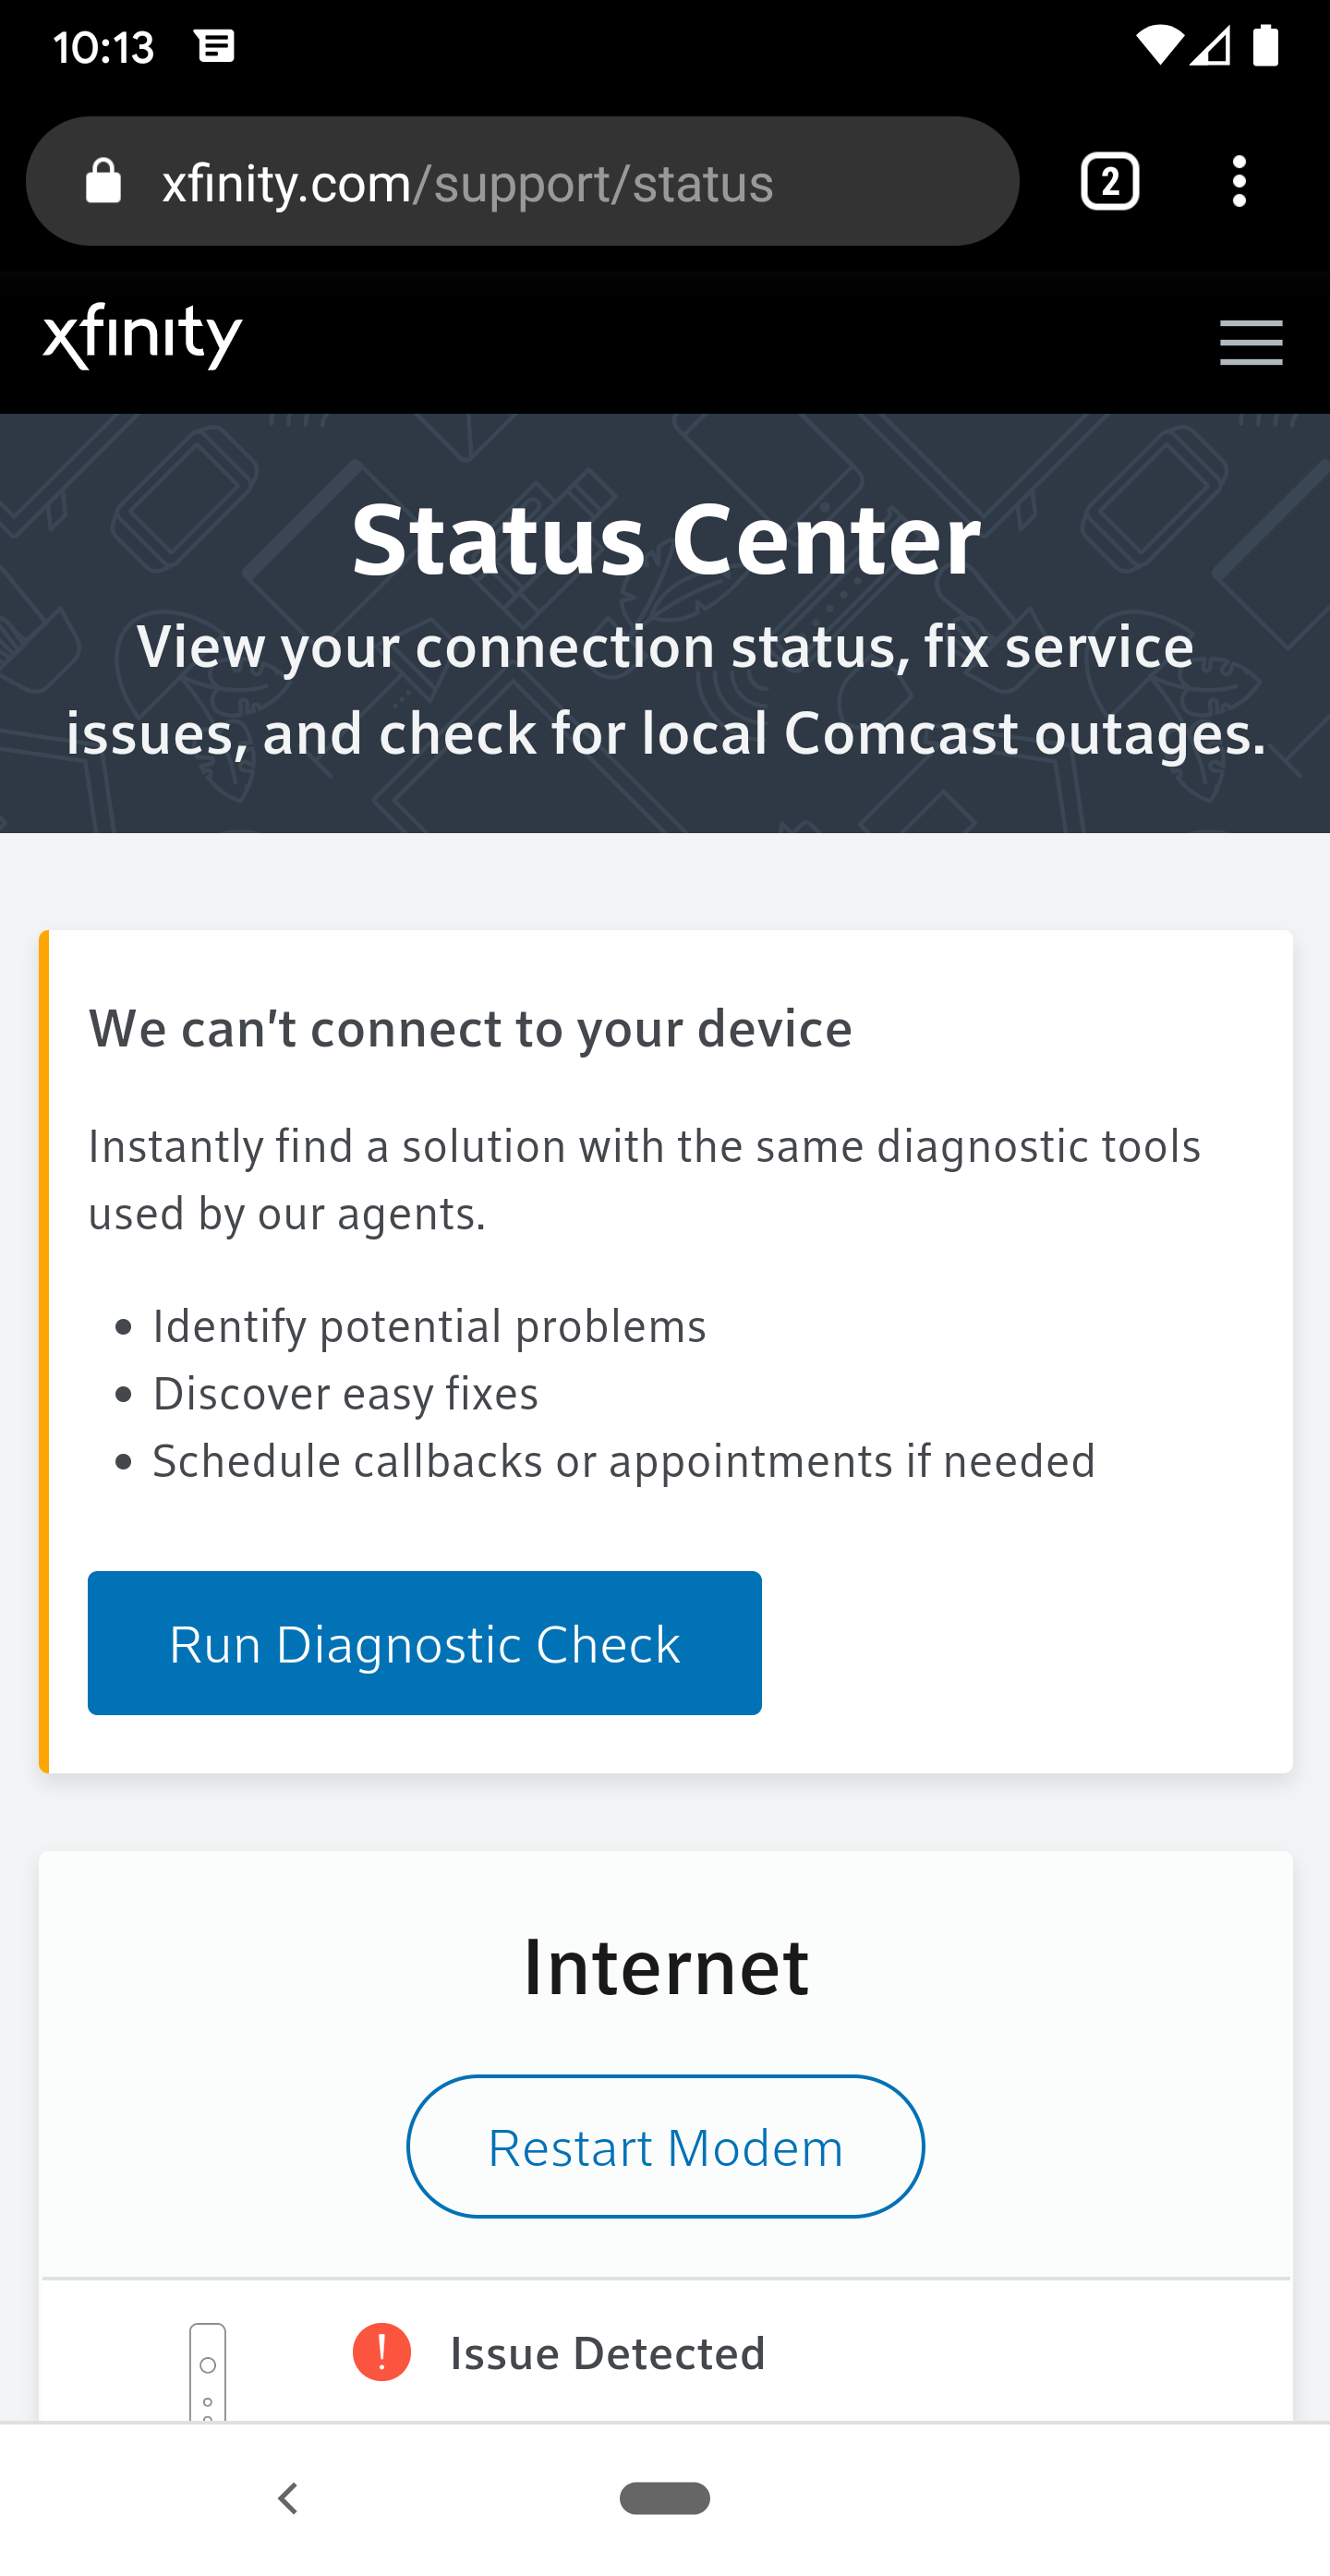Tap the red Issue Detected alert icon
The image size is (1330, 2576).
[382, 2352]
